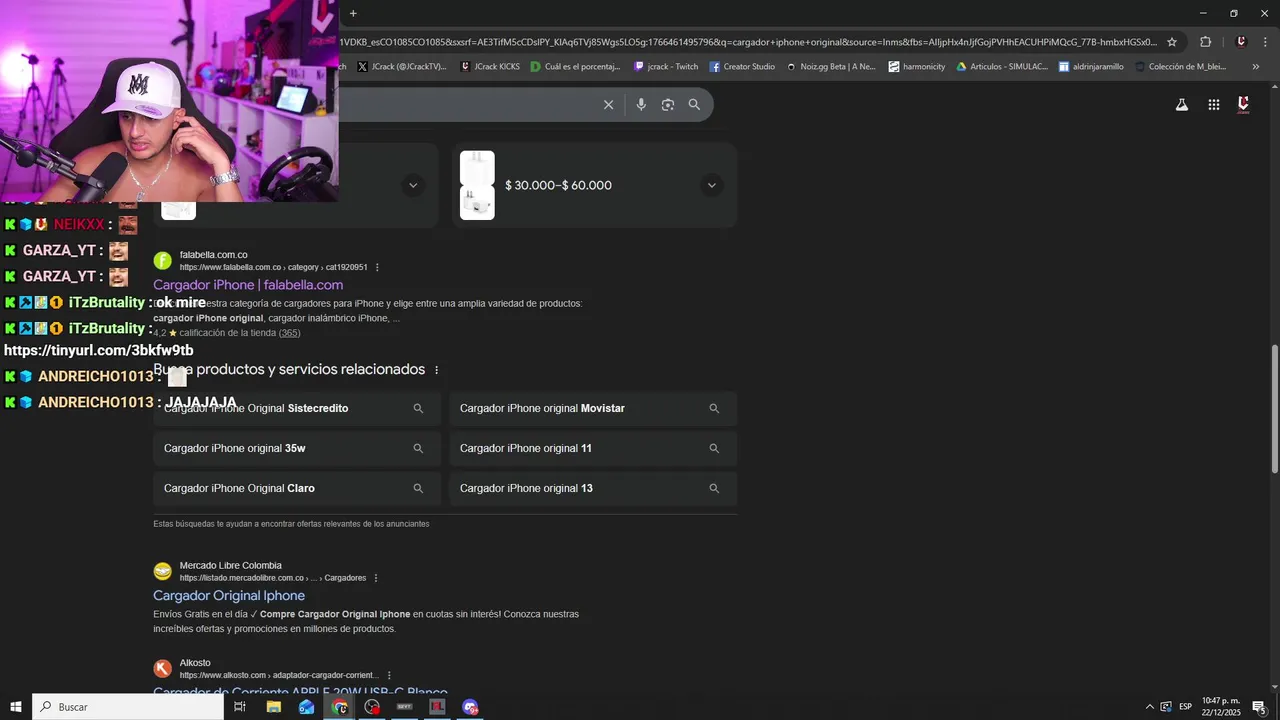Image resolution: width=1280 pixels, height=720 pixels.
Task: Click the Mercado Libre Colombia site name
Action: [x=230, y=565]
